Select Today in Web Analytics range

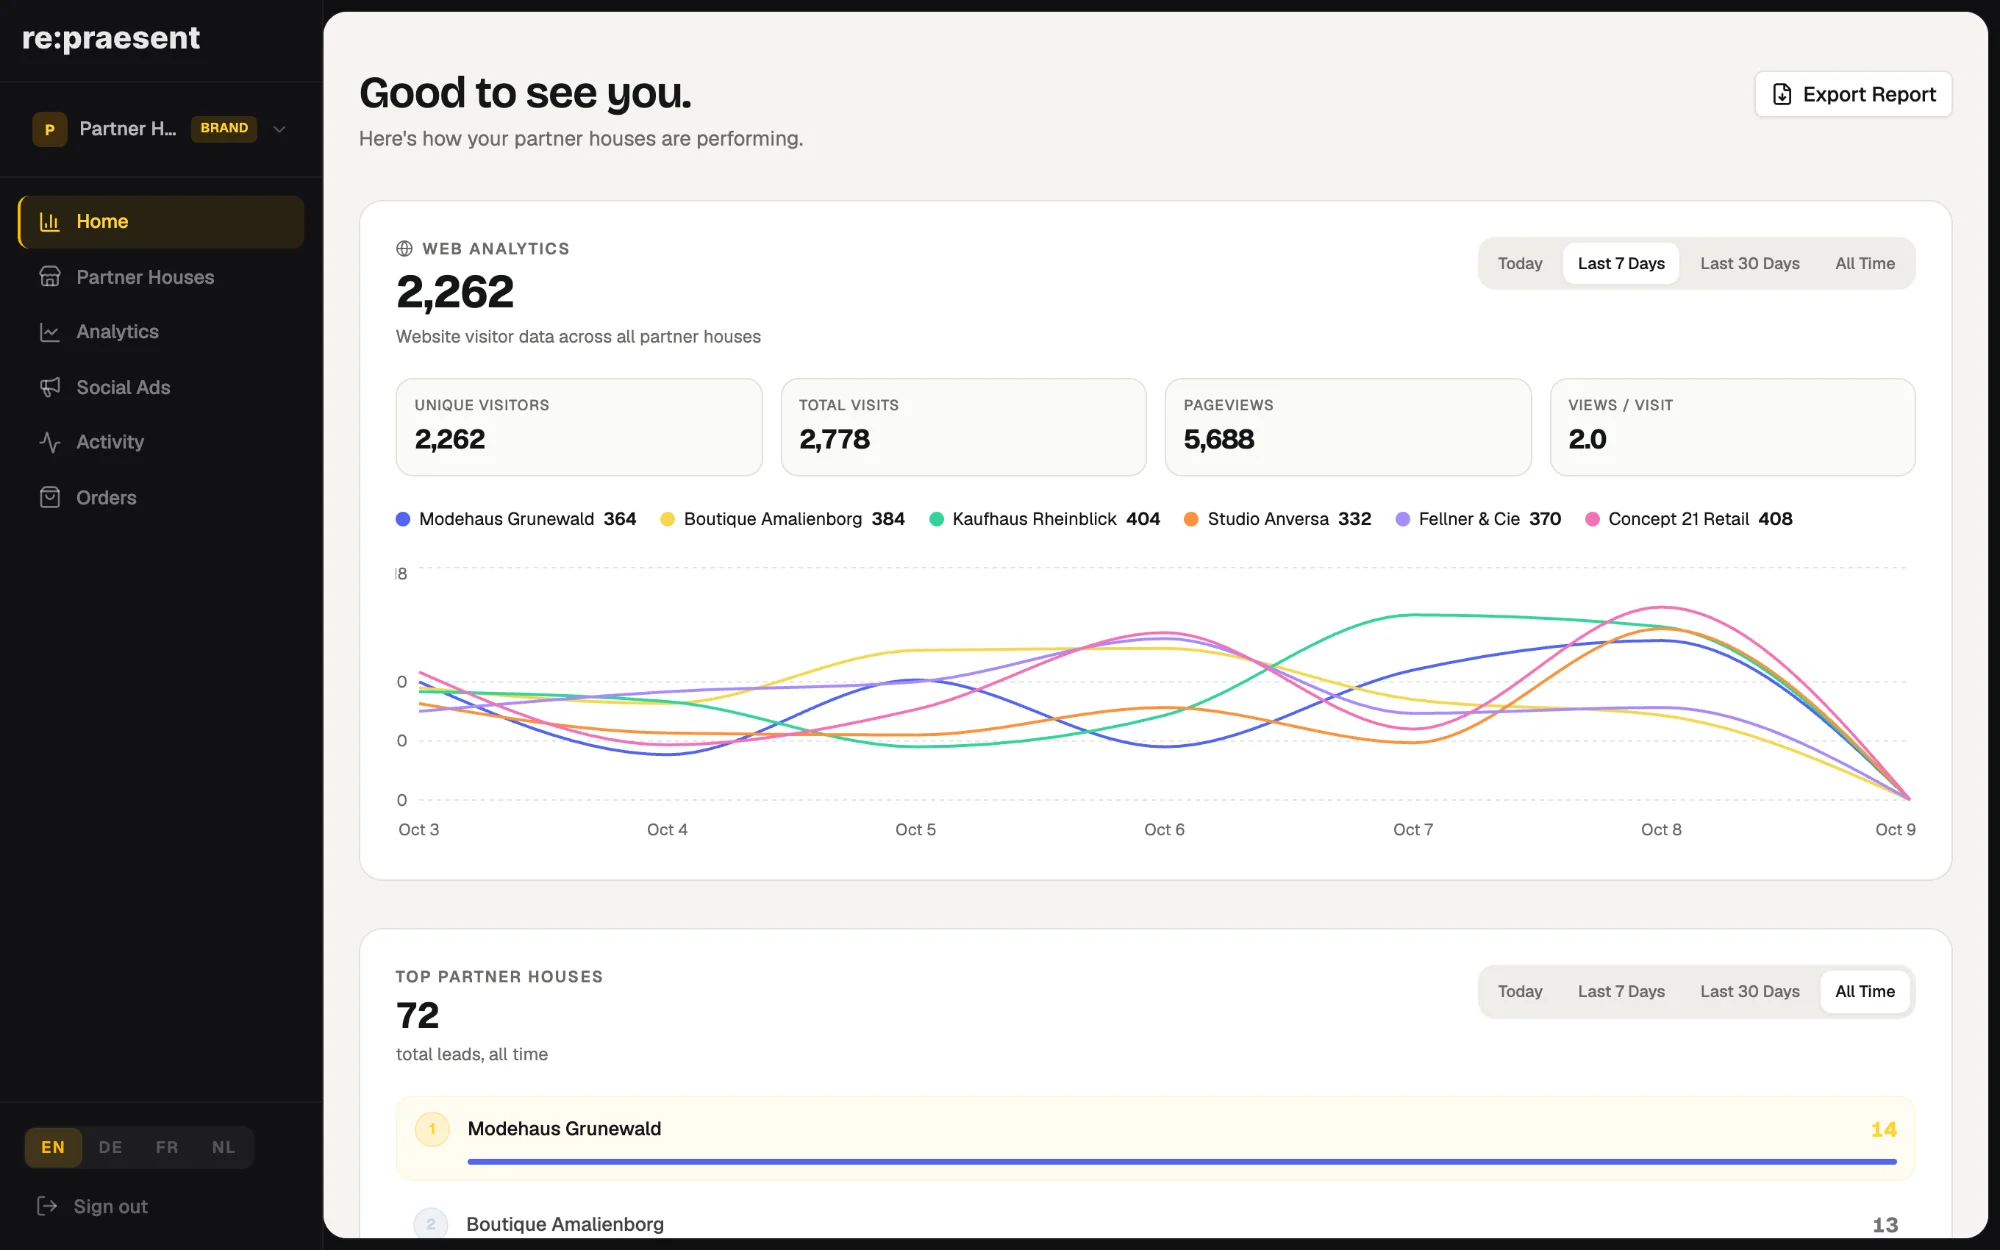point(1520,264)
